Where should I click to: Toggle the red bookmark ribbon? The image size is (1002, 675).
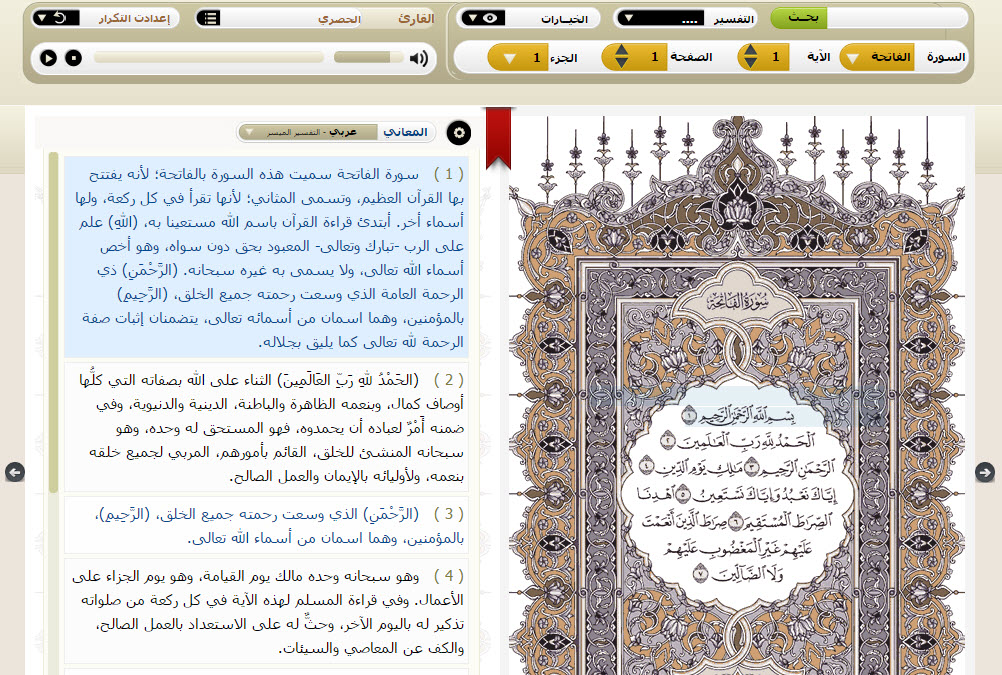click(x=498, y=137)
